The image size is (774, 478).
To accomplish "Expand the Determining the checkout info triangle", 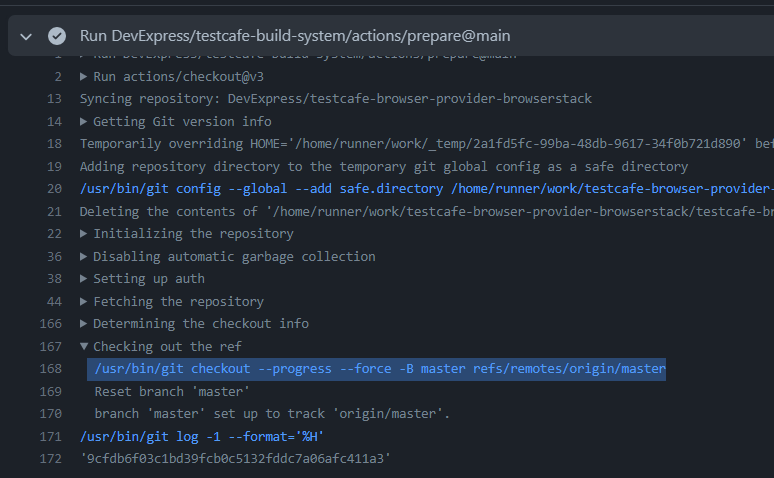I will [x=83, y=323].
